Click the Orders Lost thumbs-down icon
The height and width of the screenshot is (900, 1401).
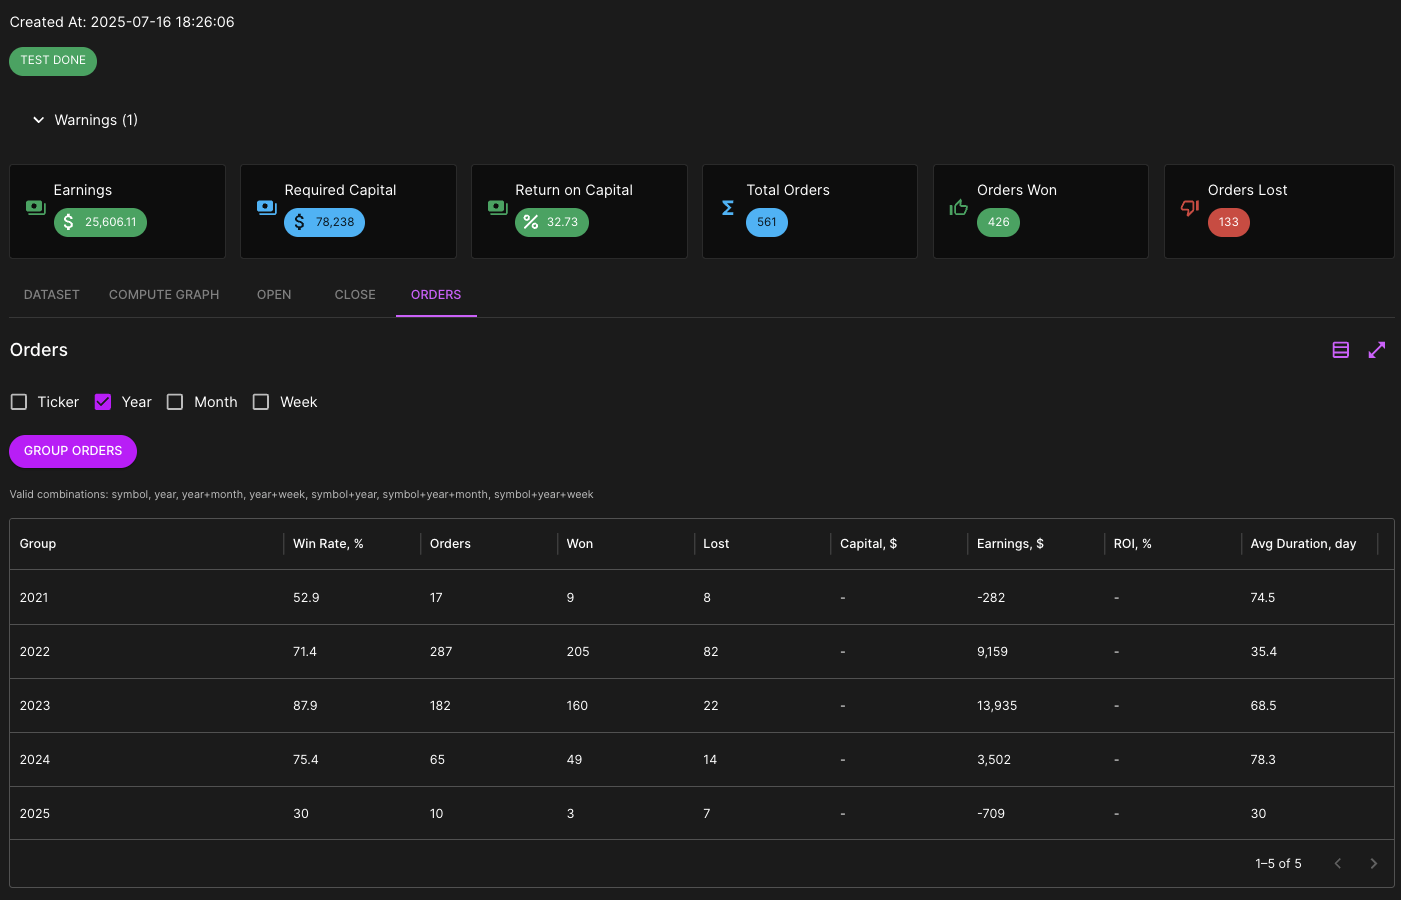pos(1190,207)
